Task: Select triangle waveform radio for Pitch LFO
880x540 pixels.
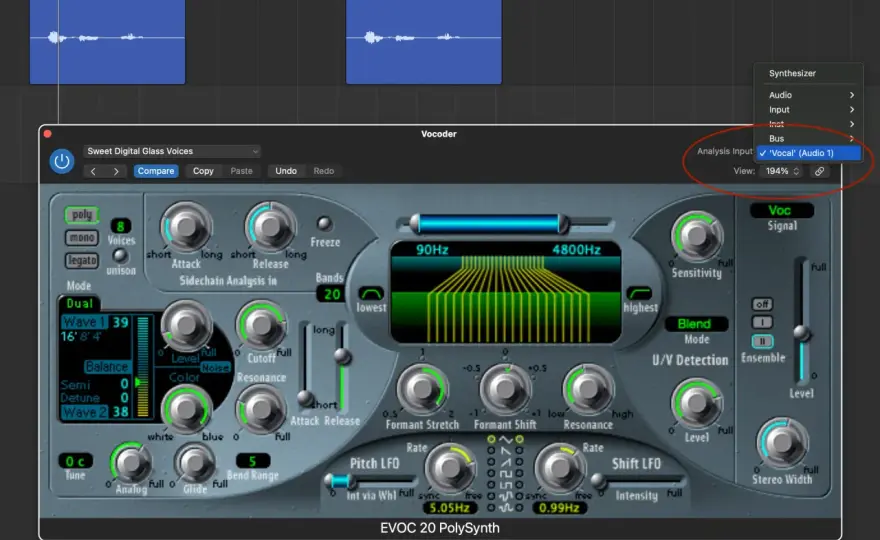Action: 492,439
